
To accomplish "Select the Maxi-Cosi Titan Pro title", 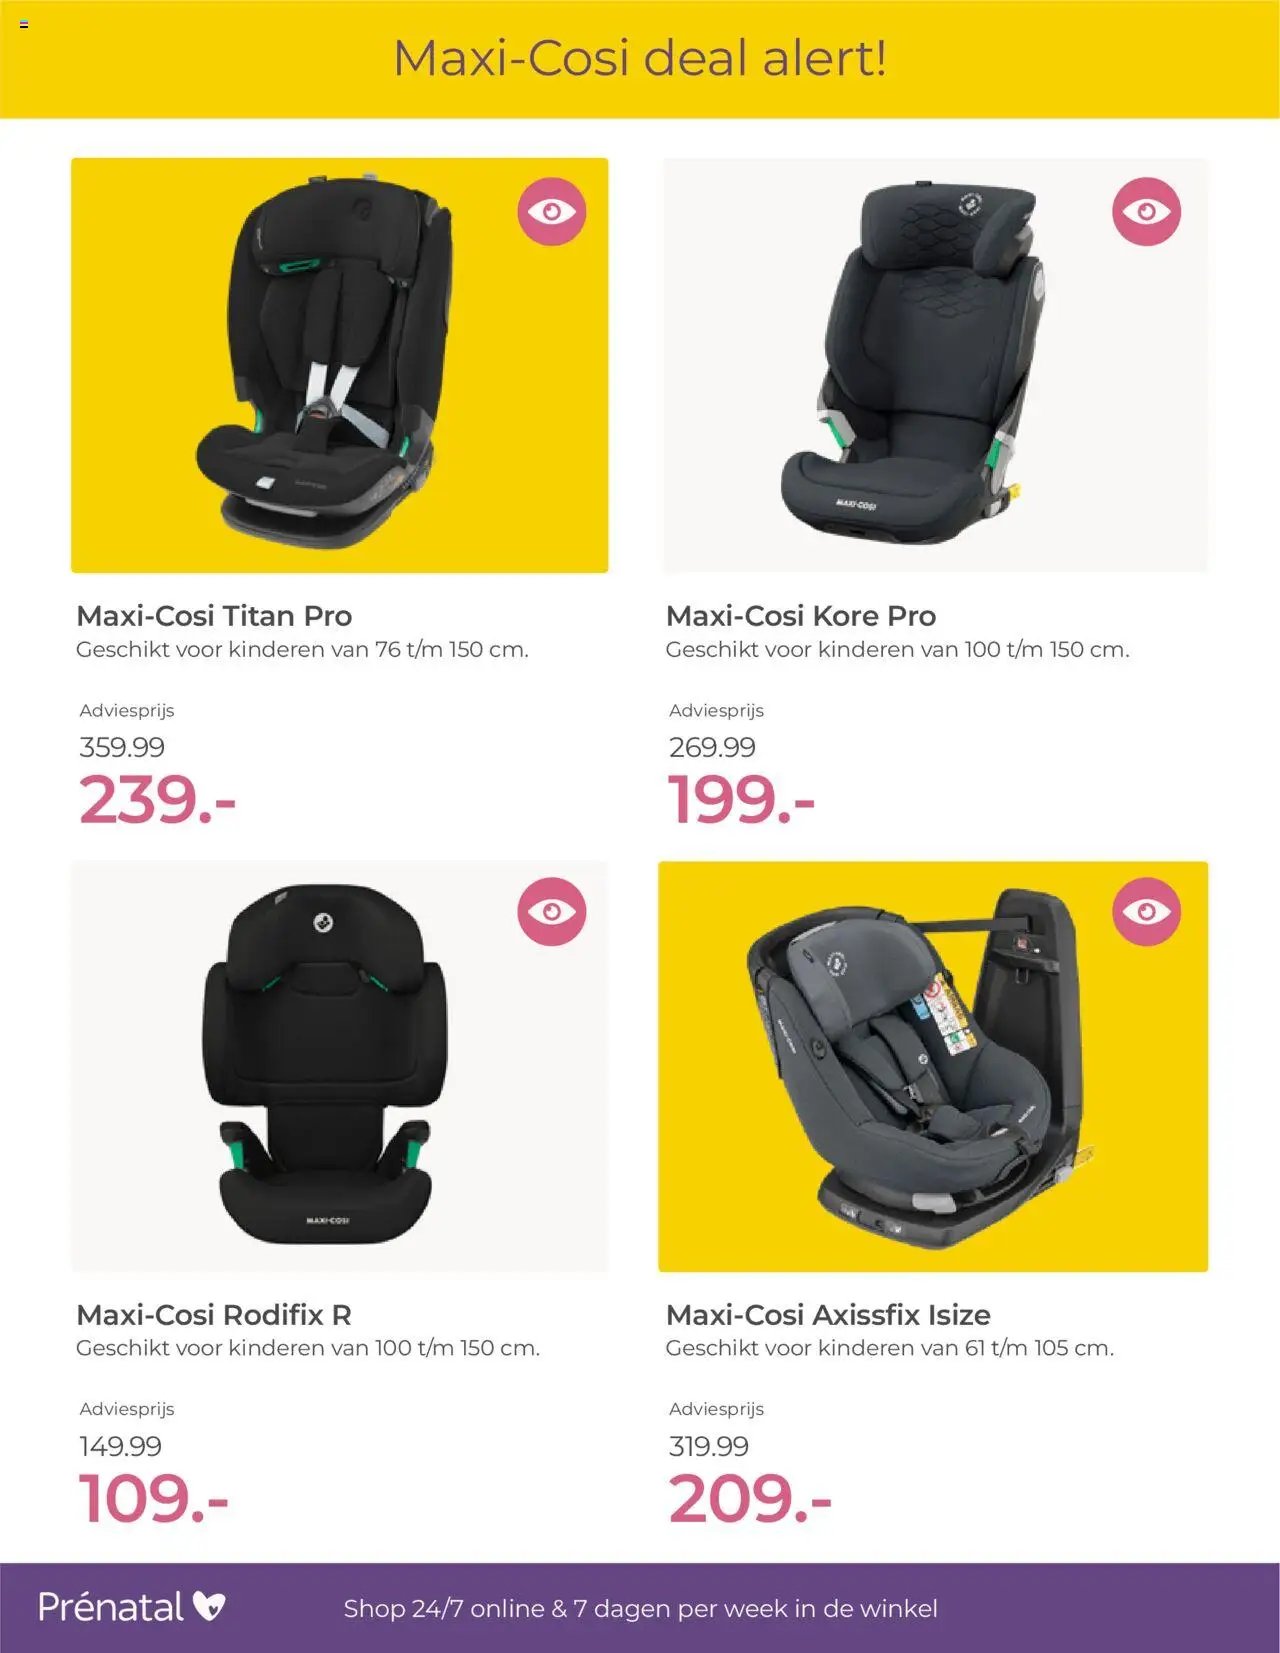I will pos(214,615).
